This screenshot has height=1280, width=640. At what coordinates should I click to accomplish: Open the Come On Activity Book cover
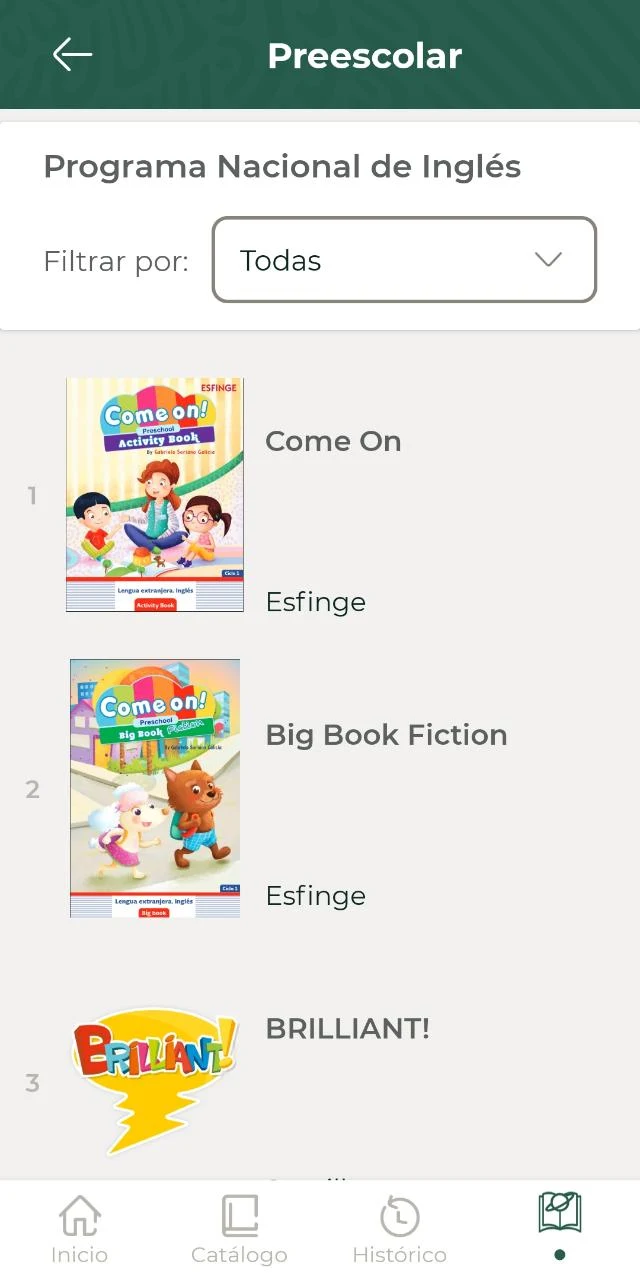(155, 495)
